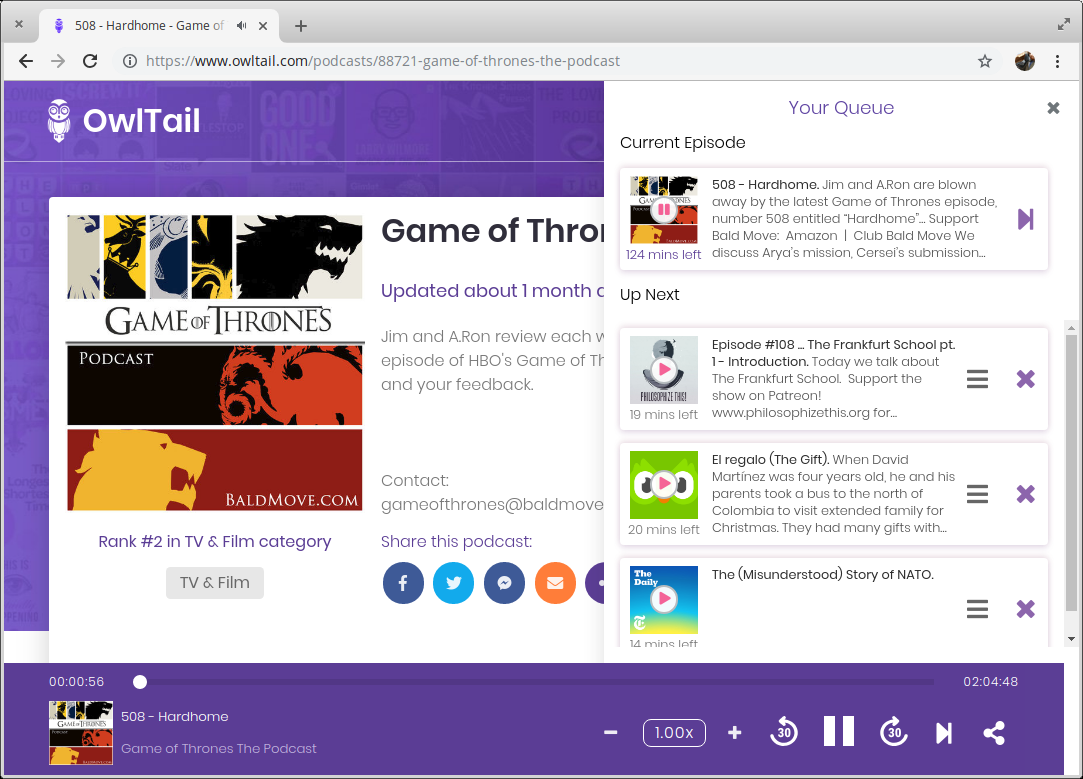Click the playback progress slider handle
Screen dimensions: 1083x779
[x=140, y=682]
